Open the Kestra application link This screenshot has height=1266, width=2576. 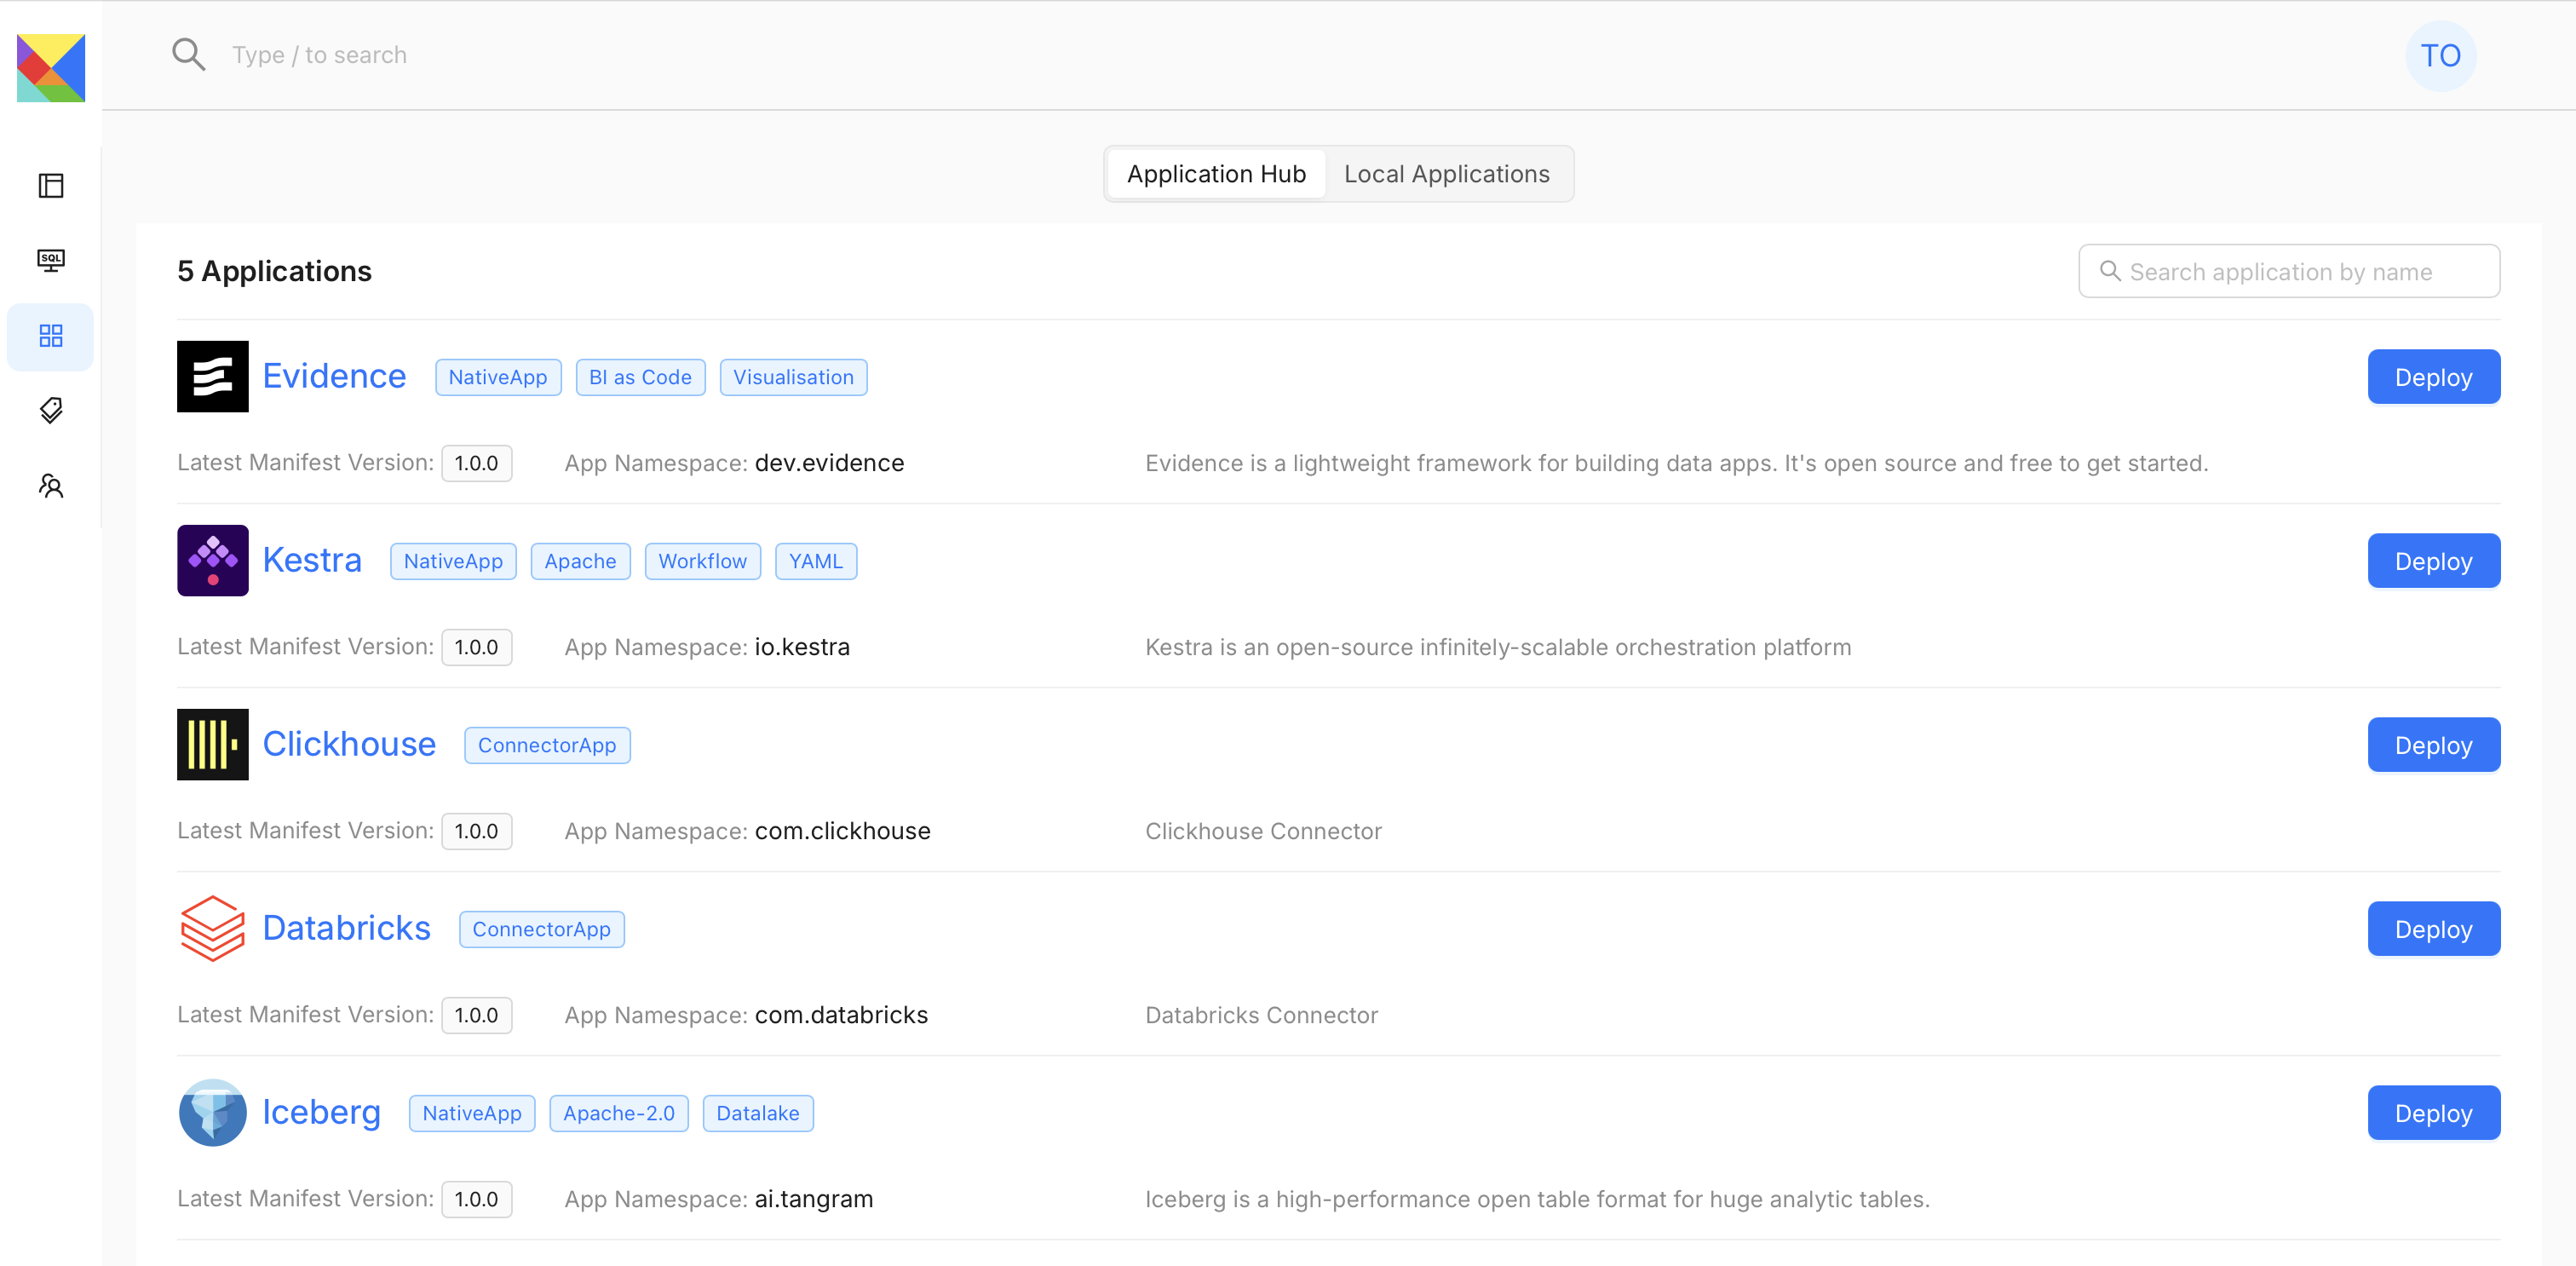pyautogui.click(x=312, y=560)
